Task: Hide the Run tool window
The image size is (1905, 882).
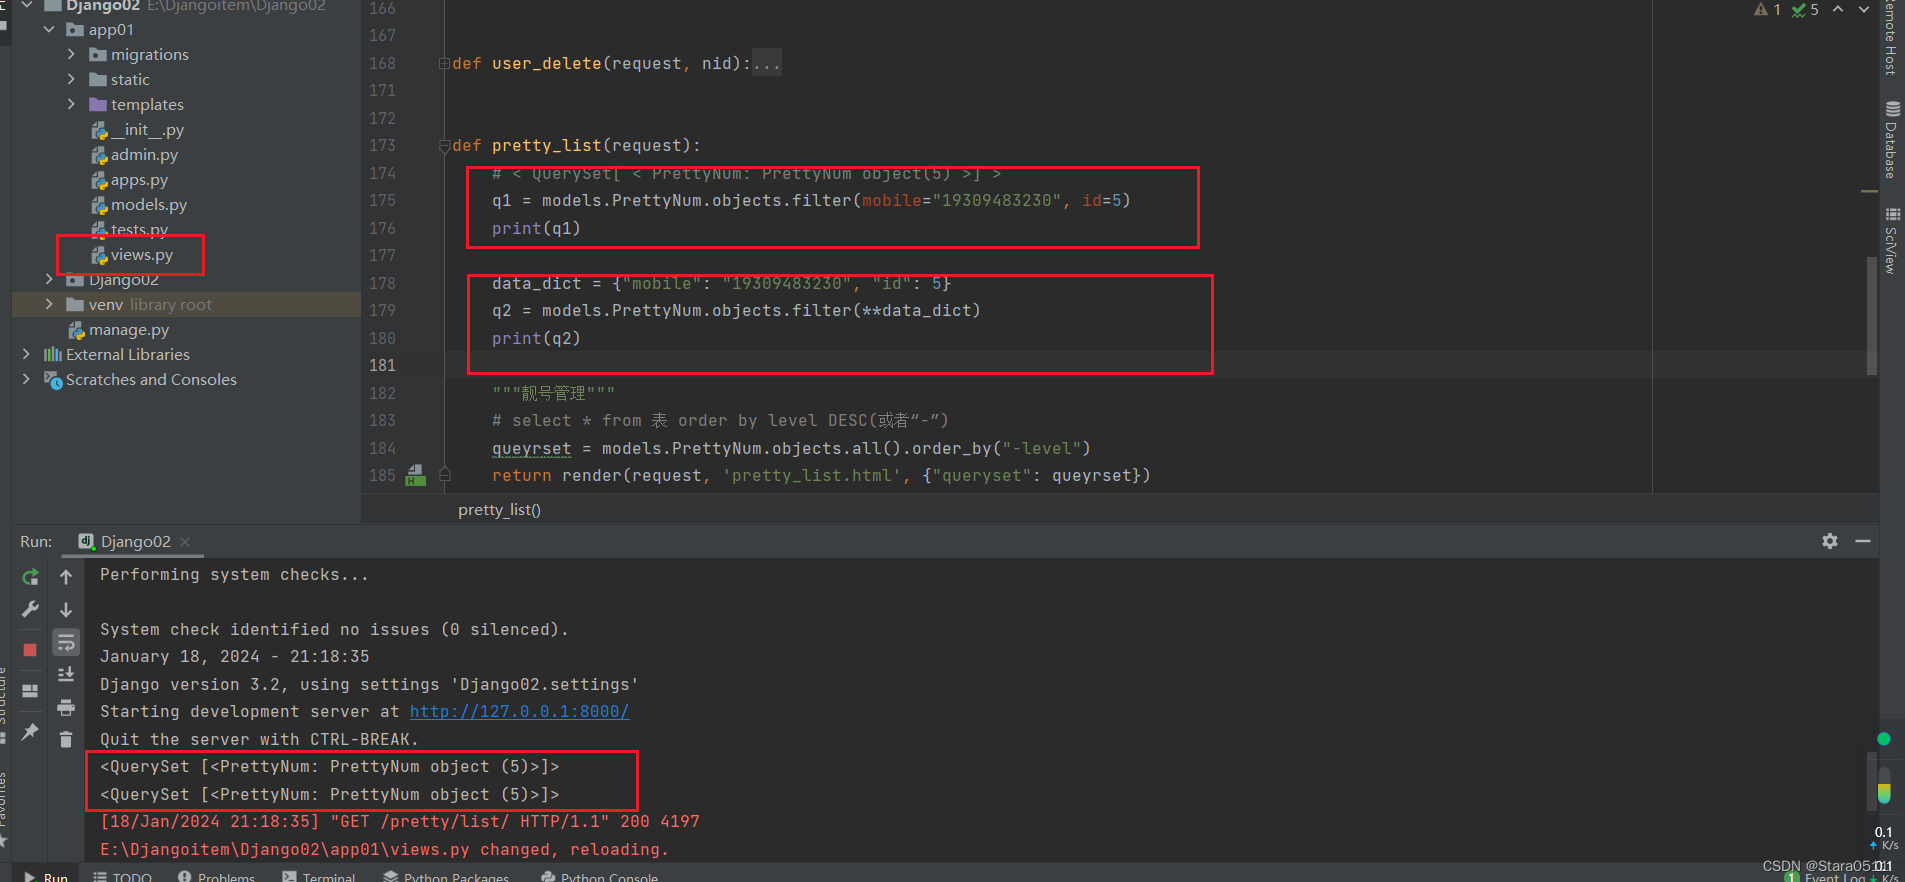Action: (1863, 541)
